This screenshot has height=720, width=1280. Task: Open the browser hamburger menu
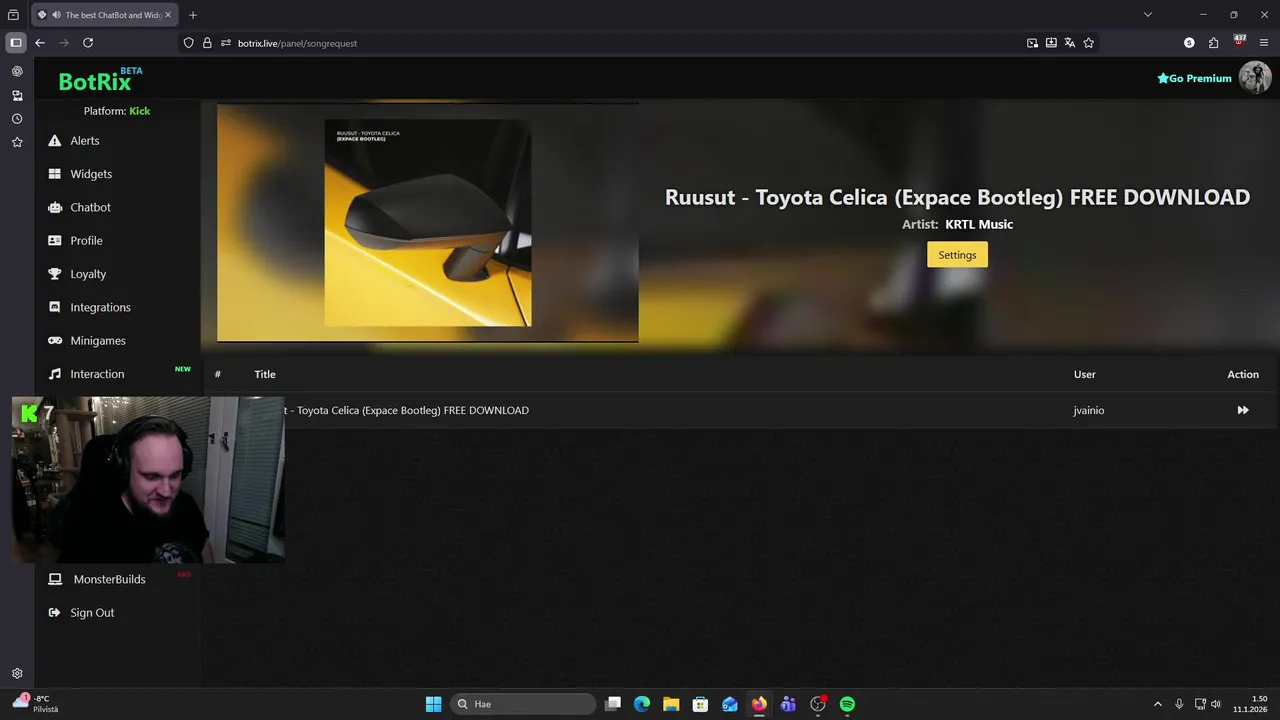(1264, 43)
